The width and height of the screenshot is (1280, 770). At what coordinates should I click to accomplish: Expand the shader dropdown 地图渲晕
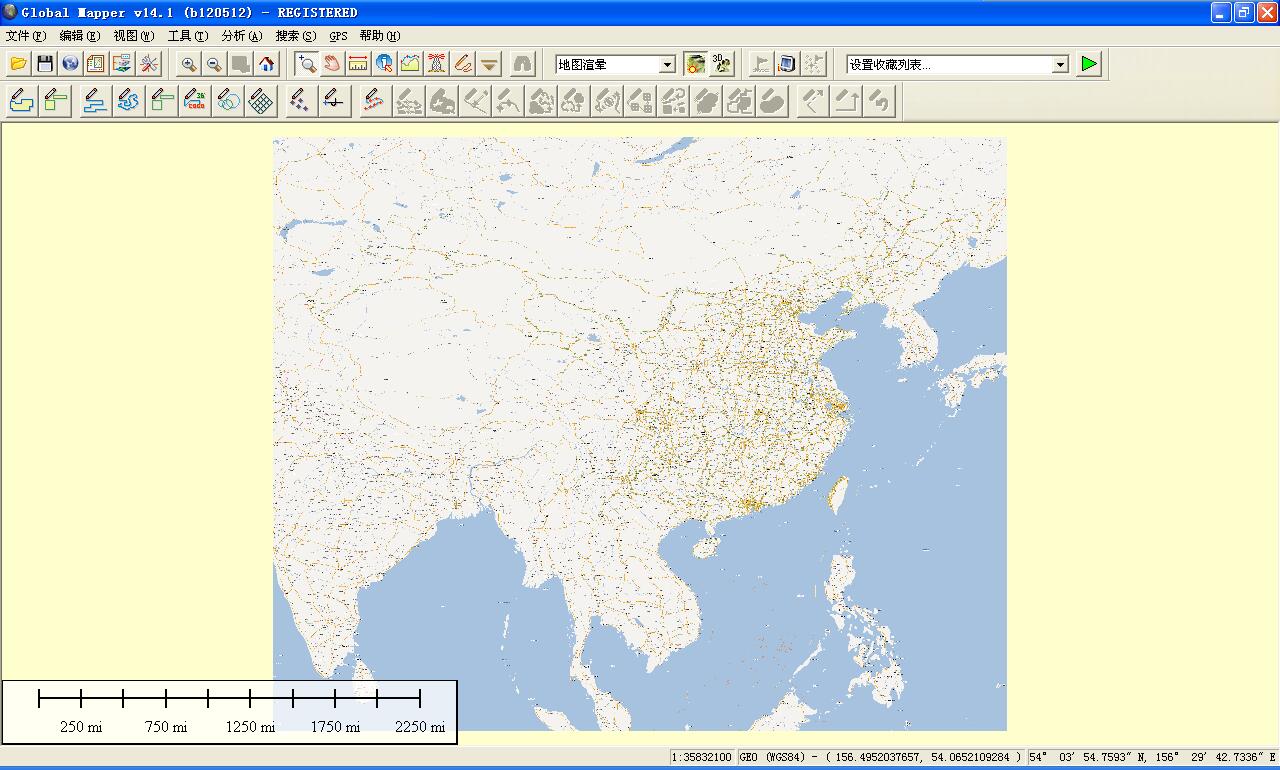[x=667, y=64]
